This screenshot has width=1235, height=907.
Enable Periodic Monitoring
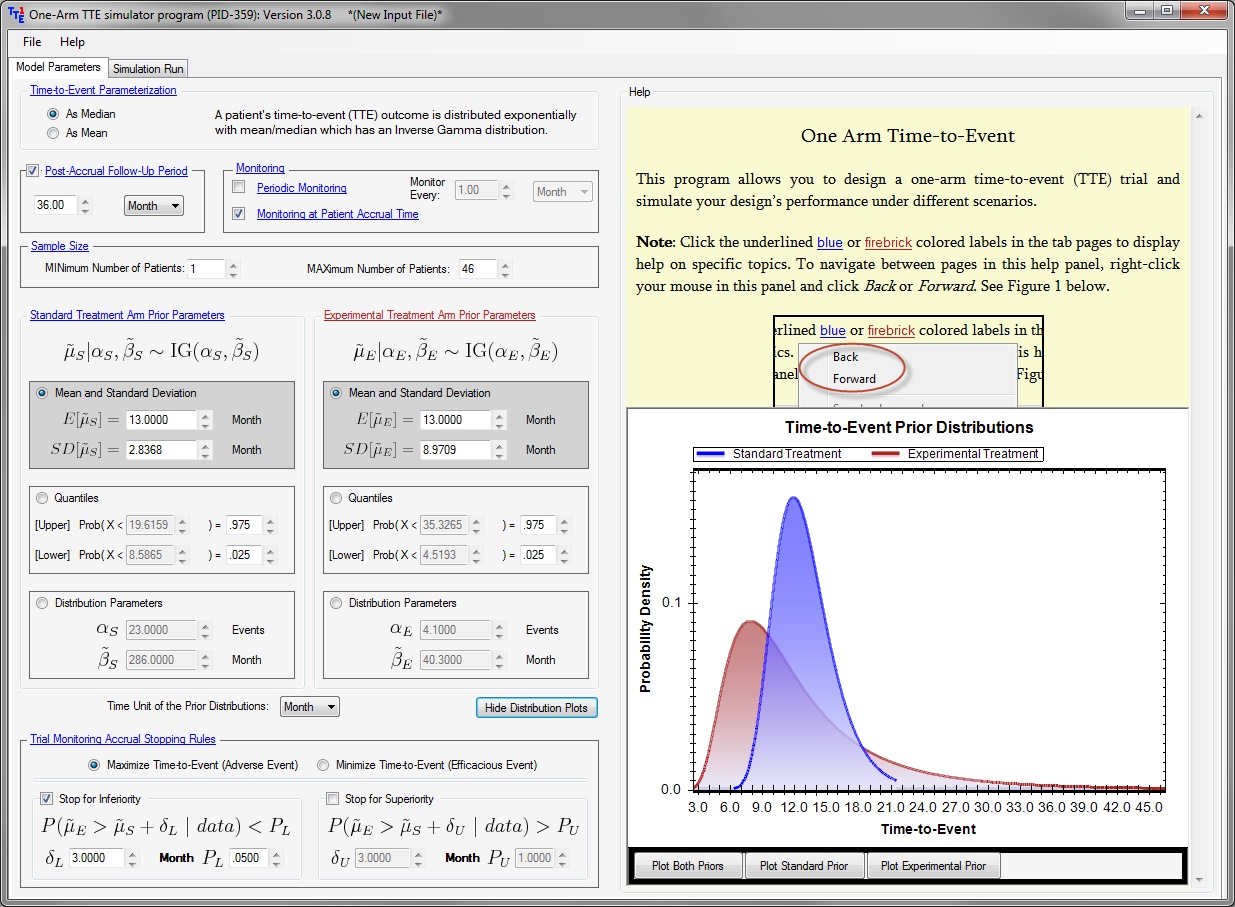(x=236, y=186)
